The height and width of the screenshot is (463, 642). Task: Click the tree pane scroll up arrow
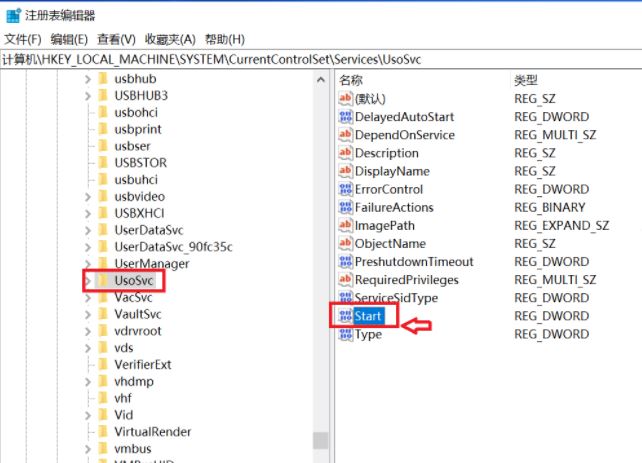(x=321, y=79)
